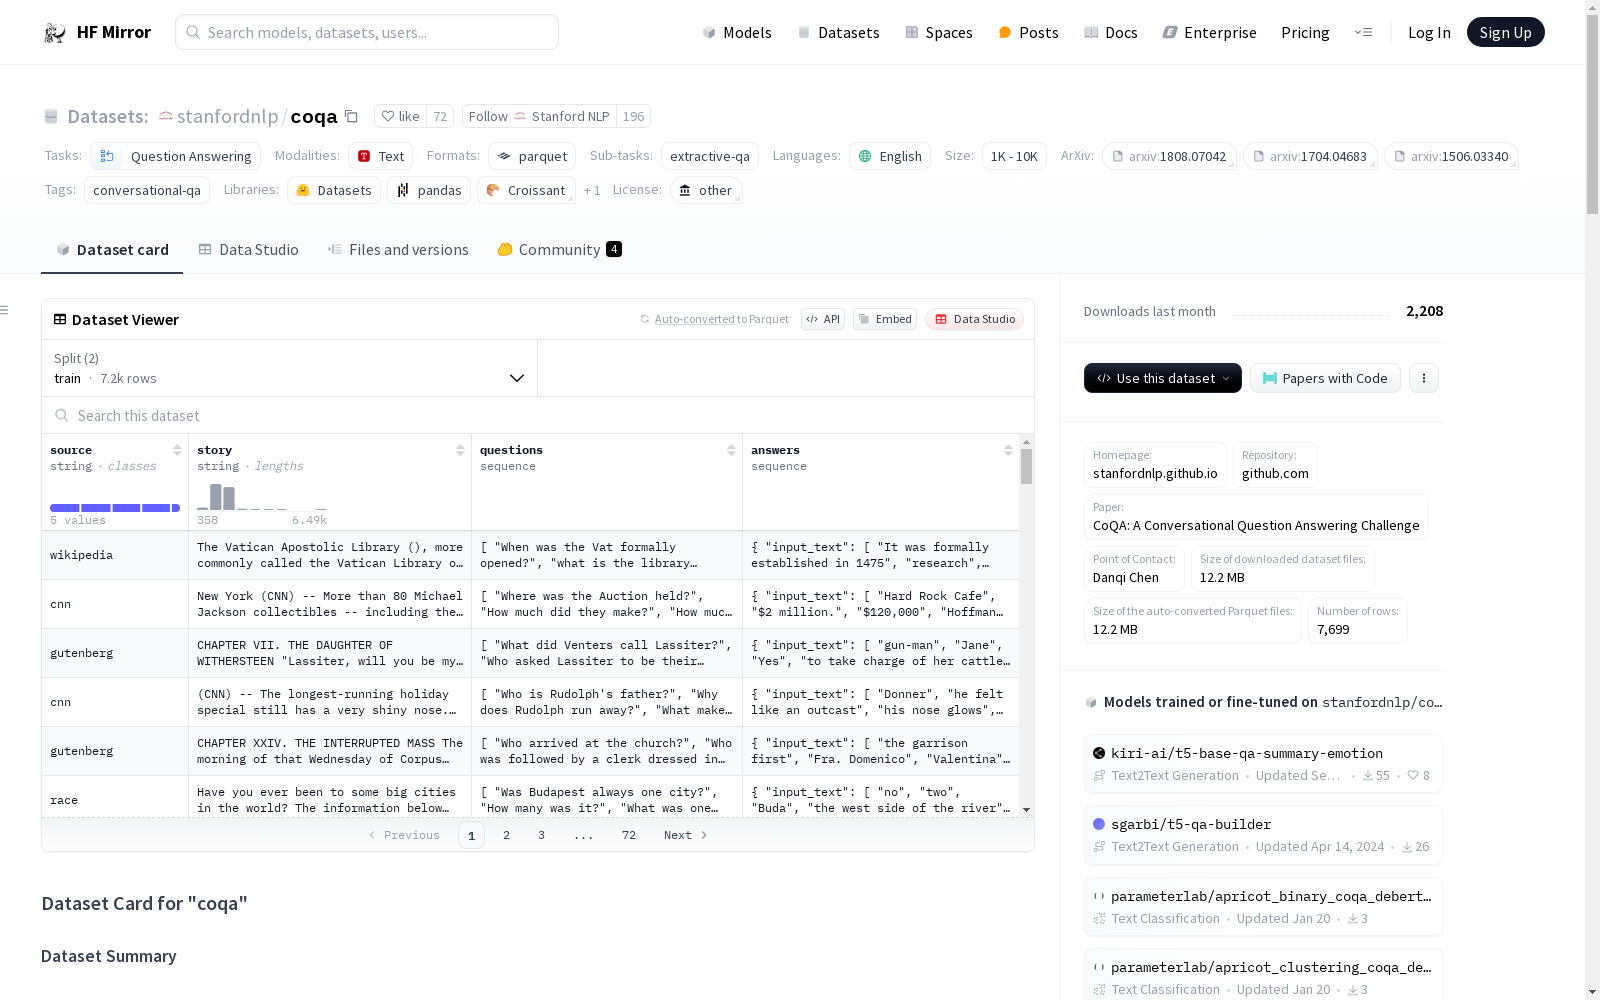Open the sgarbi/t5-qa-builder model
This screenshot has height=1000, width=1600.
click(1263, 835)
